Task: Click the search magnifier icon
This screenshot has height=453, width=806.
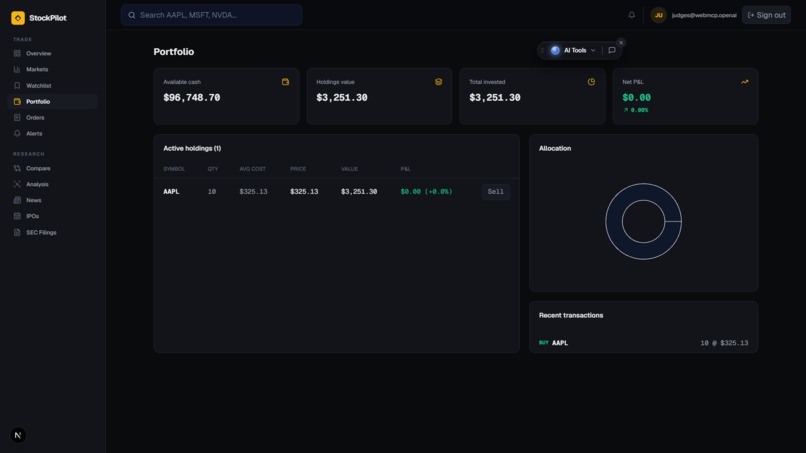Action: click(x=132, y=15)
